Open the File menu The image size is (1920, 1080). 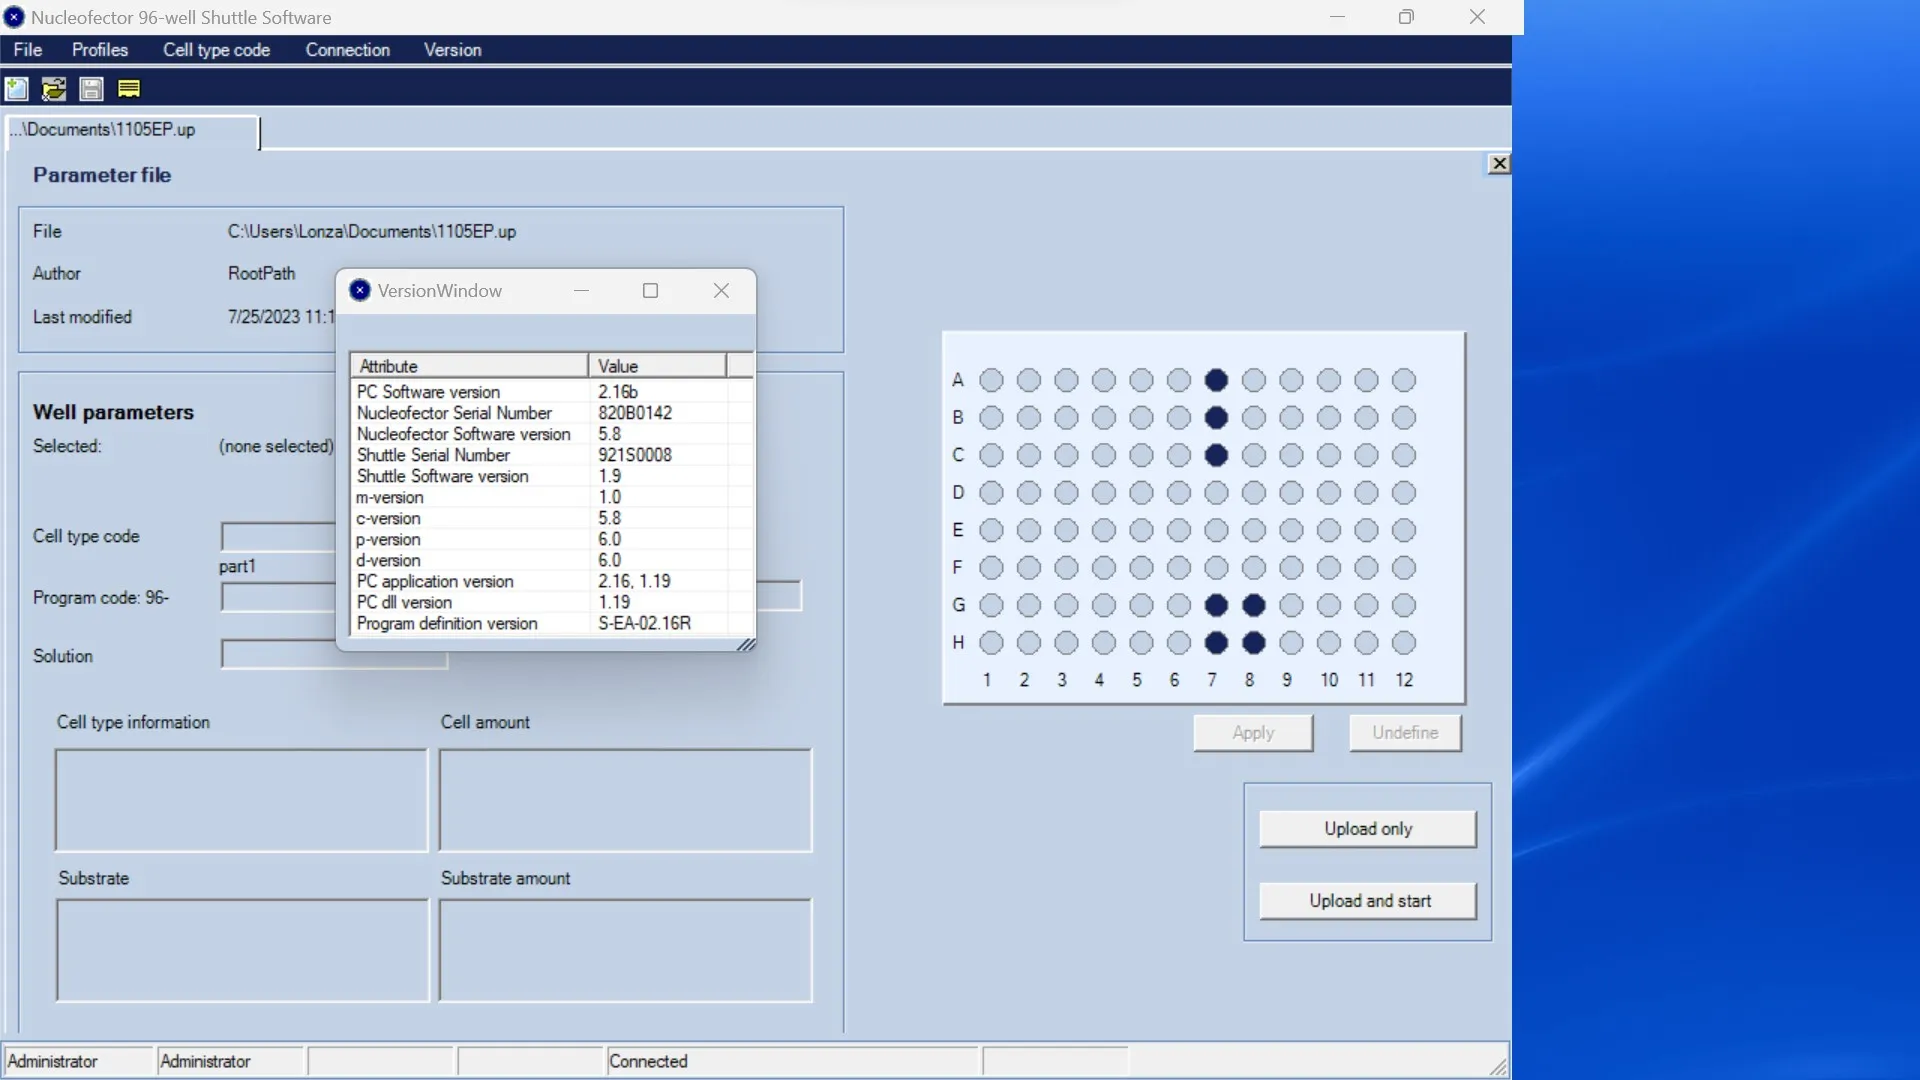point(27,50)
